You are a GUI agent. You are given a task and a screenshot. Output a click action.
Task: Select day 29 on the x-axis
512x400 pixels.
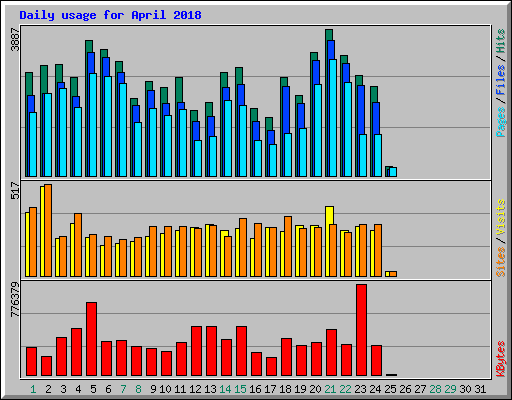450,389
